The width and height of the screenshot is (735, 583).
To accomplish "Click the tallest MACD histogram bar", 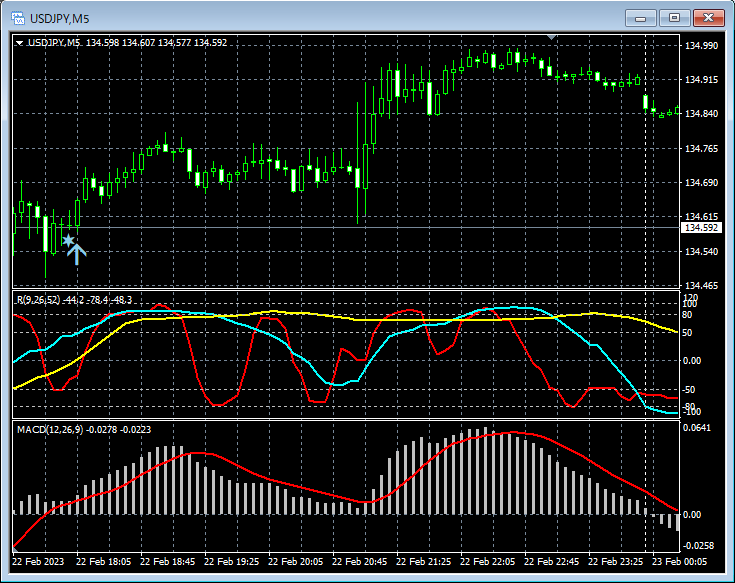I will (x=486, y=471).
